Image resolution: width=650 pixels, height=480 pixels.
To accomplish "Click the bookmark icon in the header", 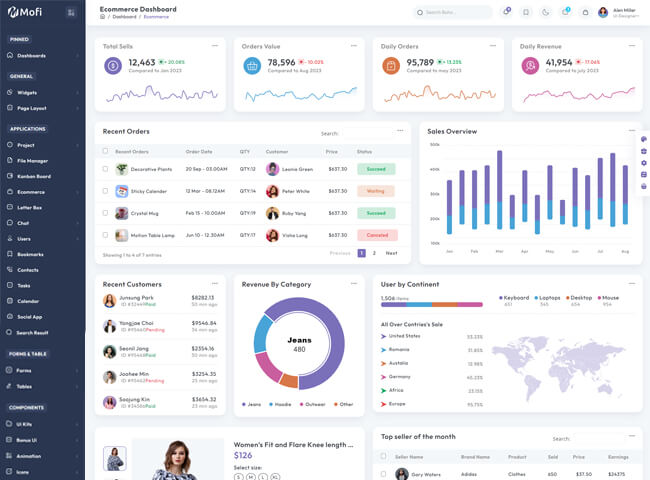I will click(526, 12).
